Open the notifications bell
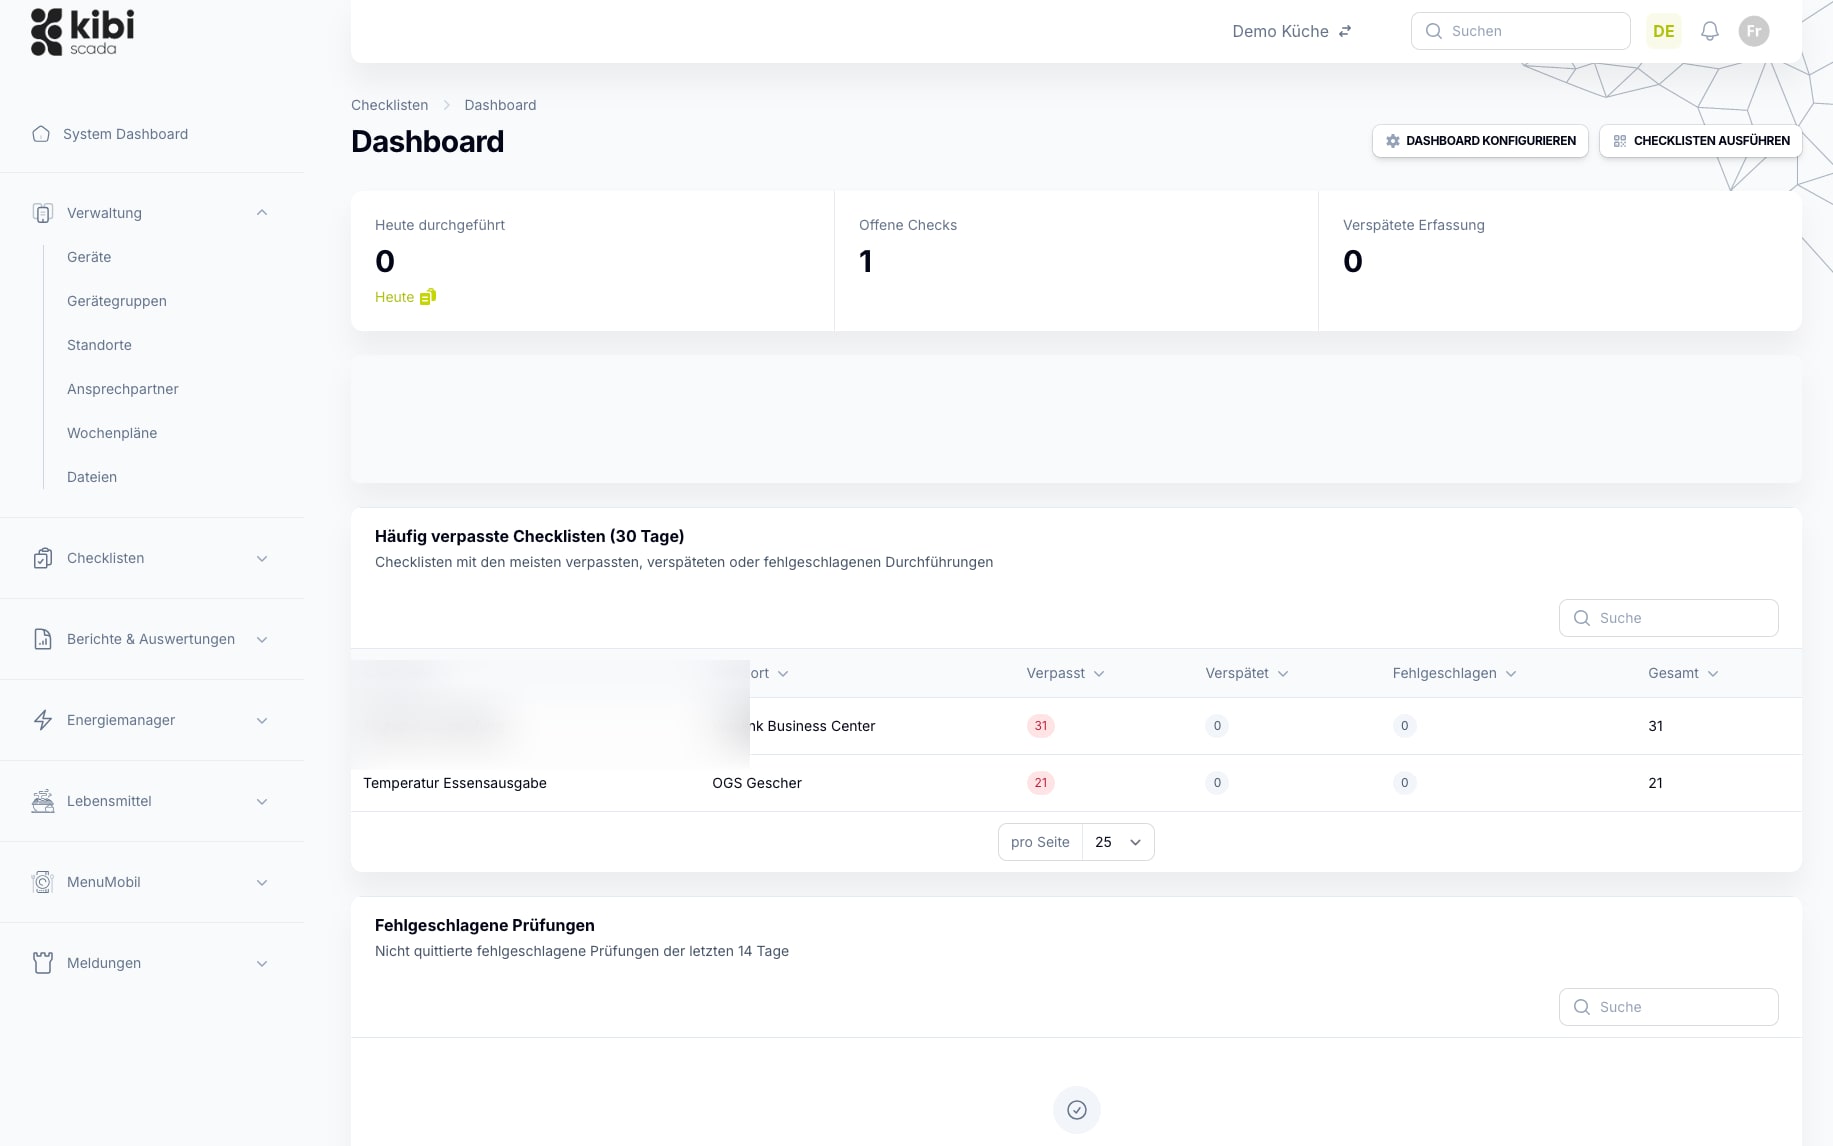 [x=1710, y=31]
